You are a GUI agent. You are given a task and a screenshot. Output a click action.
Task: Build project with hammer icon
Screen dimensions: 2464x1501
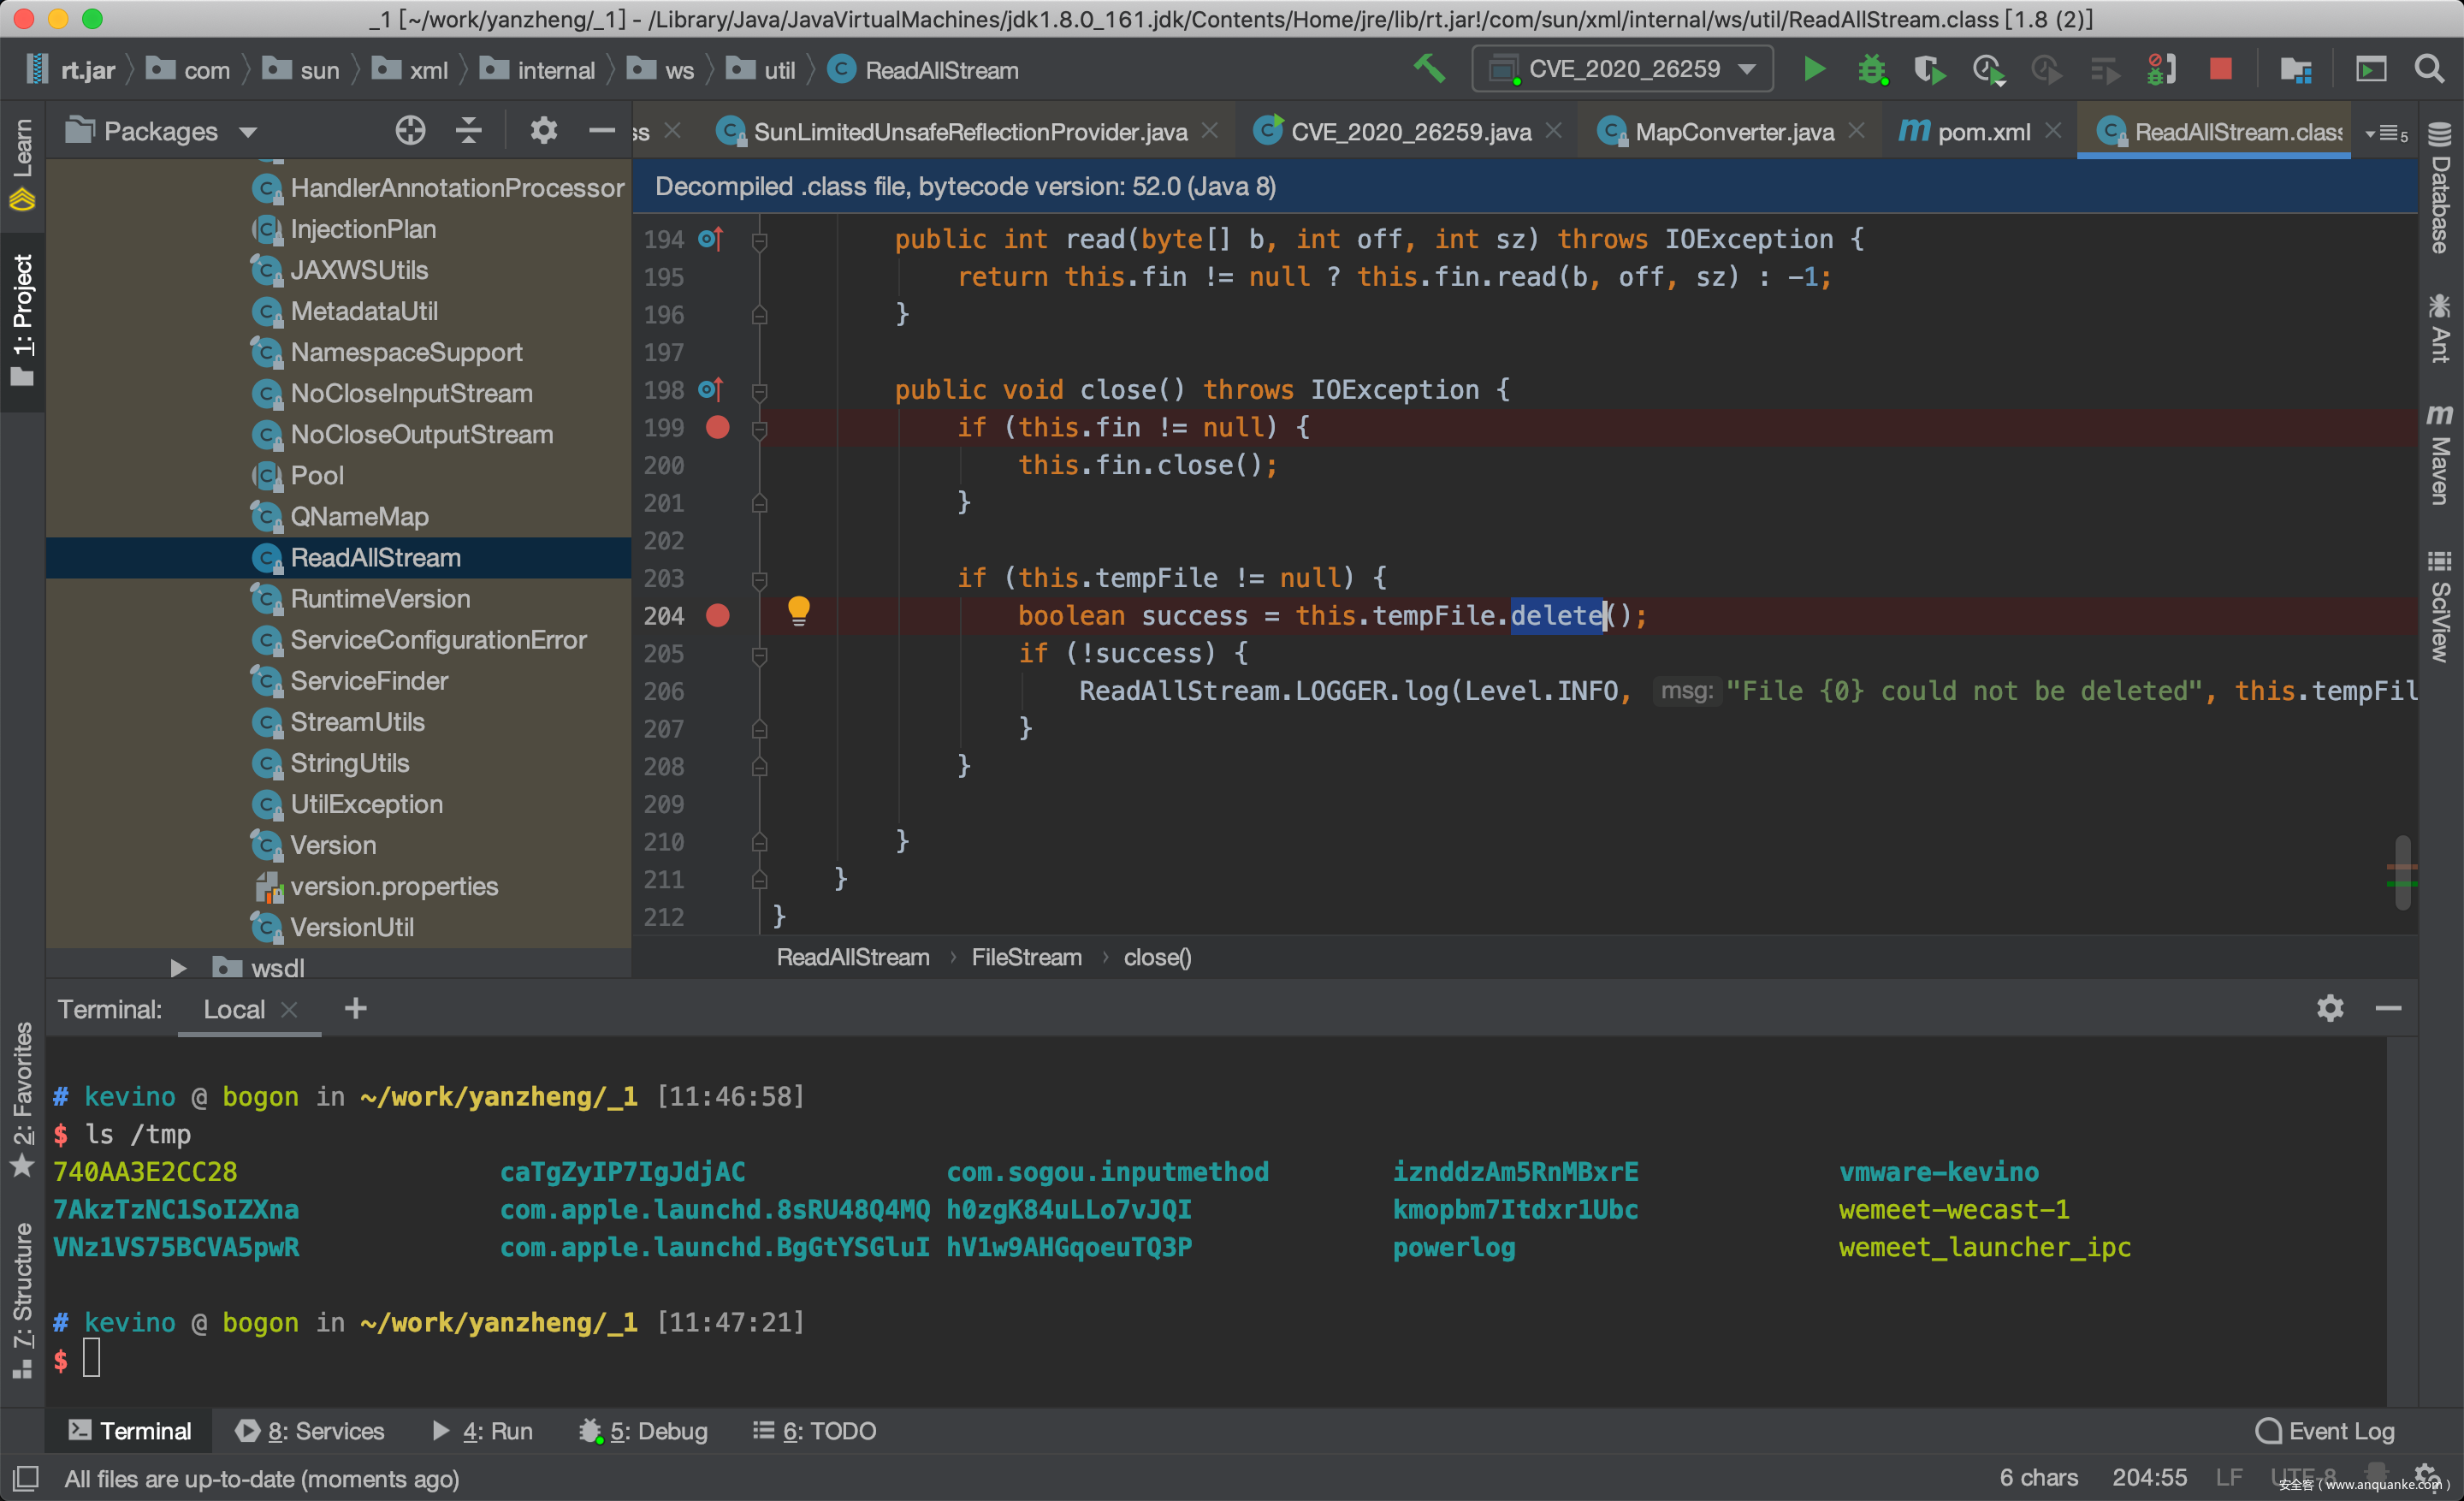coord(1429,69)
